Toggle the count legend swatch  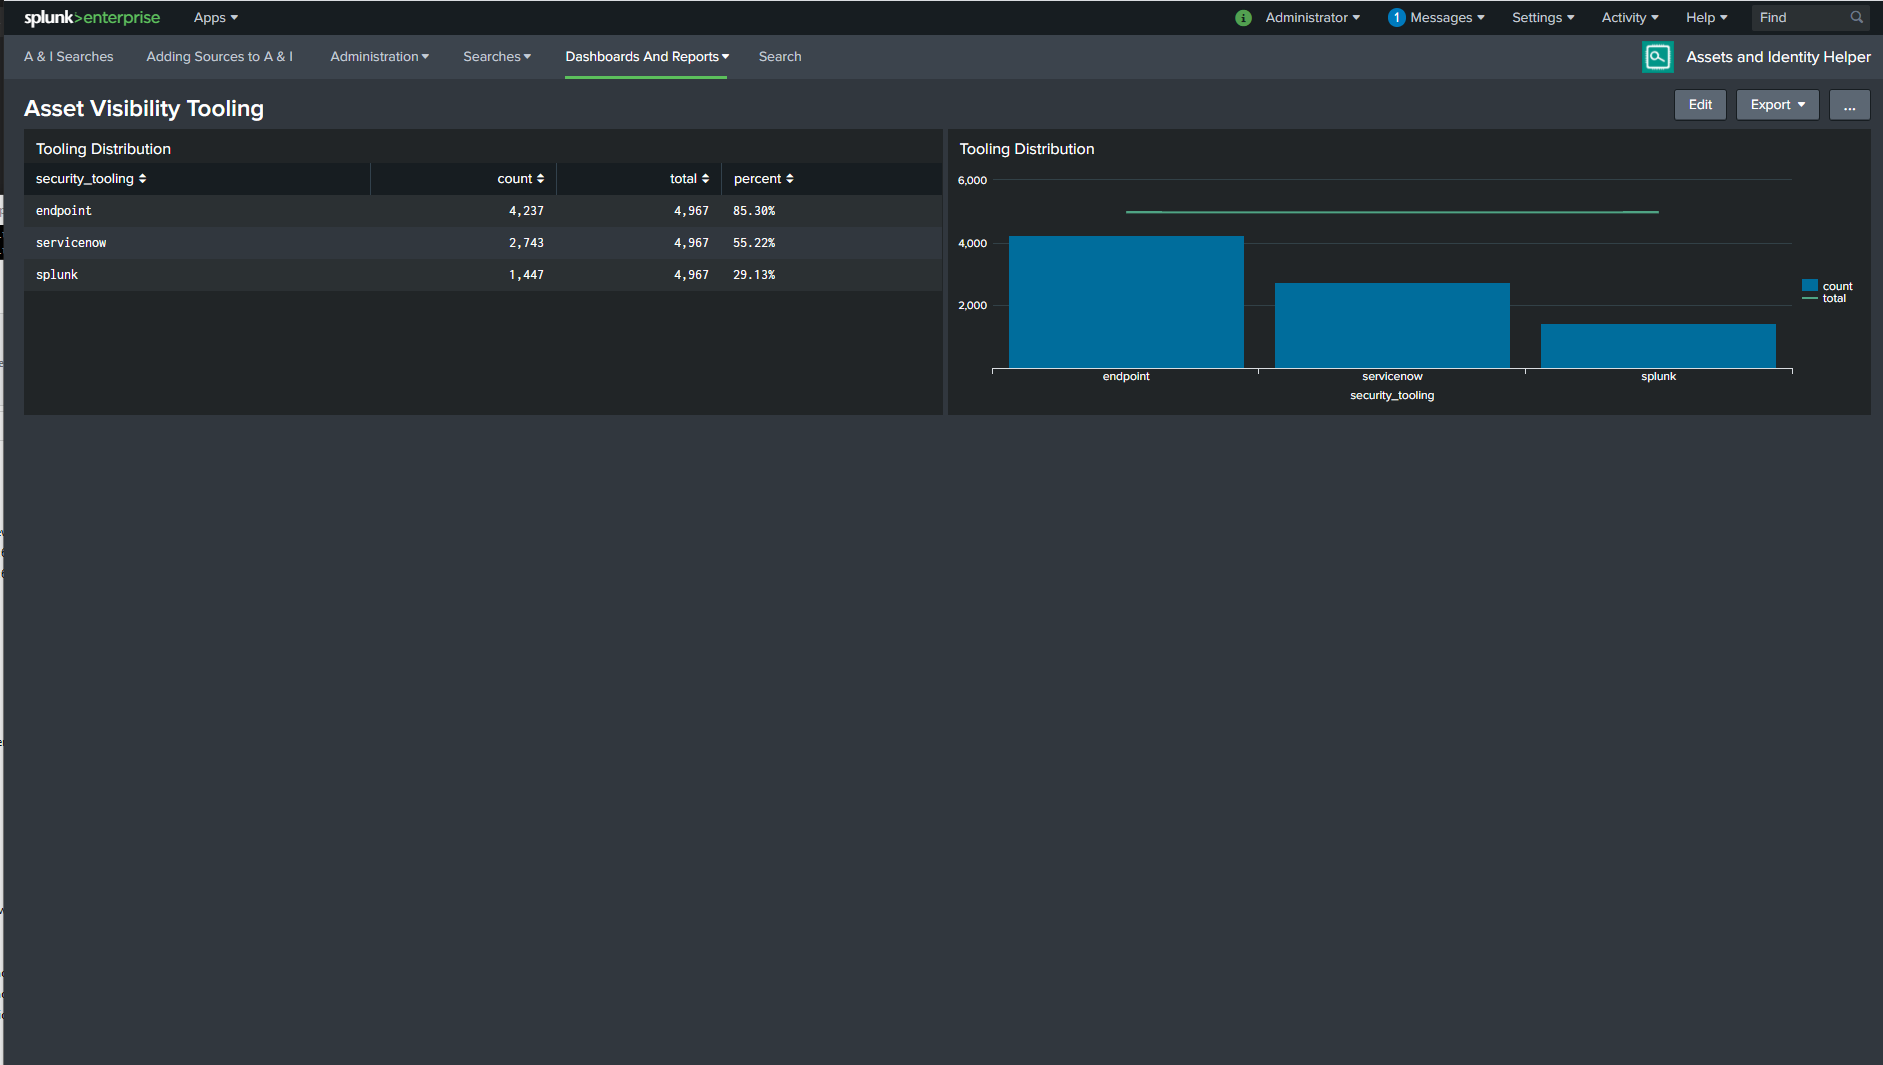point(1809,286)
